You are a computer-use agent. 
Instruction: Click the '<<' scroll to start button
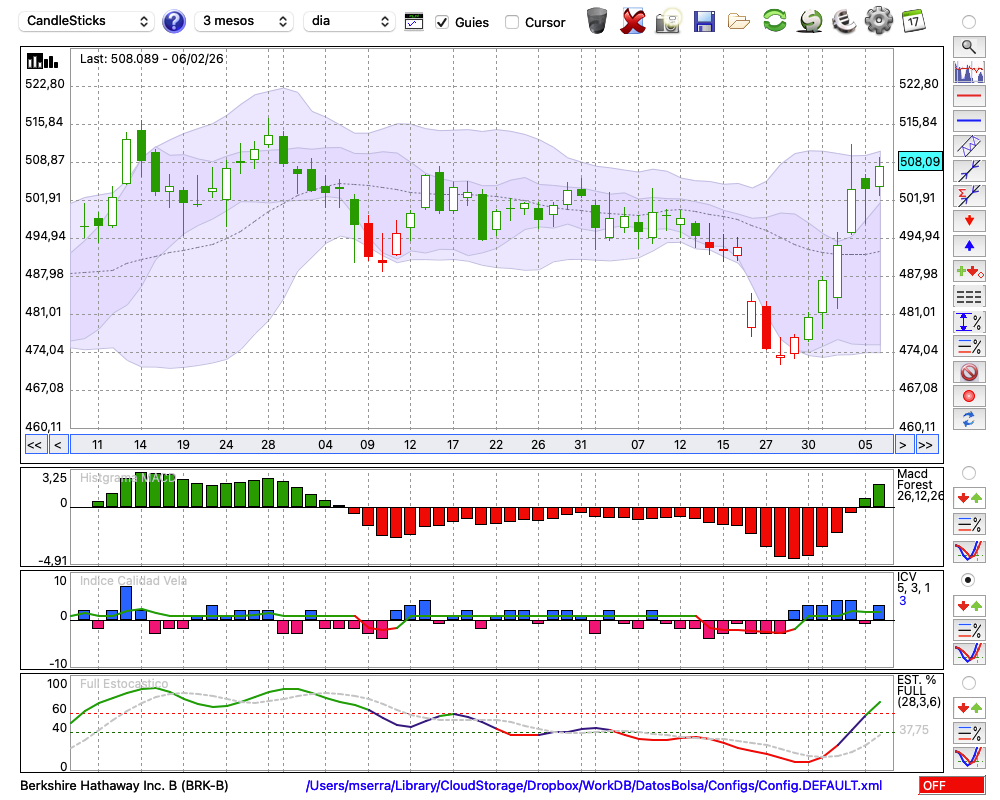[x=34, y=444]
